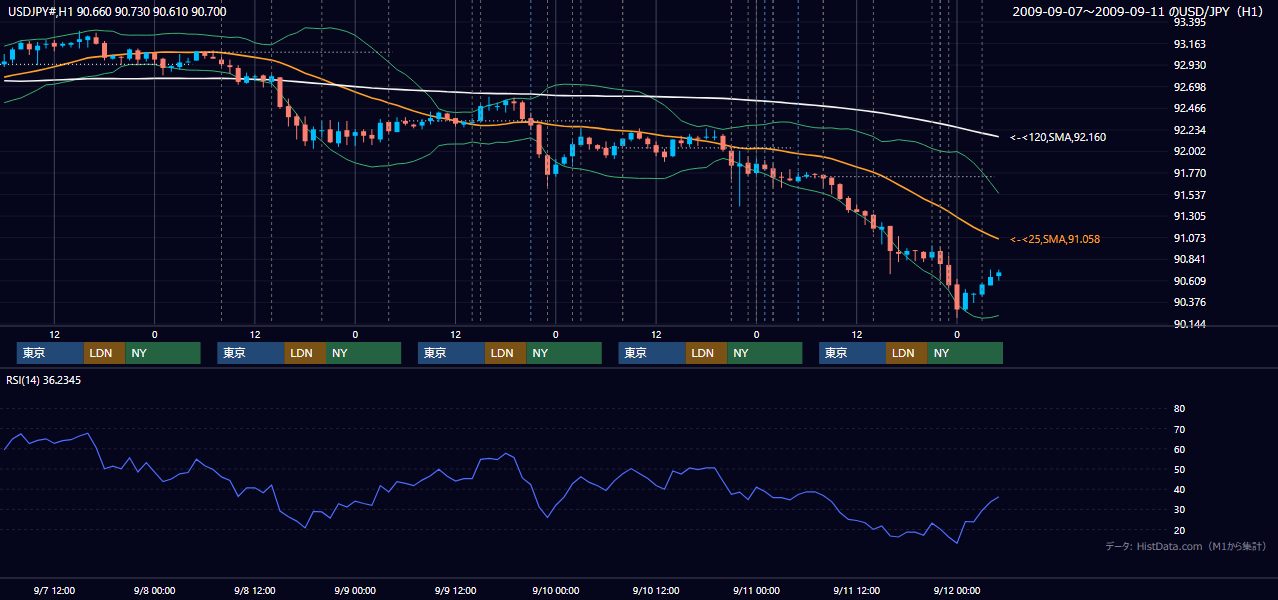Screen dimensions: 1278x600
Task: Click price axis value 90.609
Action: point(1189,281)
